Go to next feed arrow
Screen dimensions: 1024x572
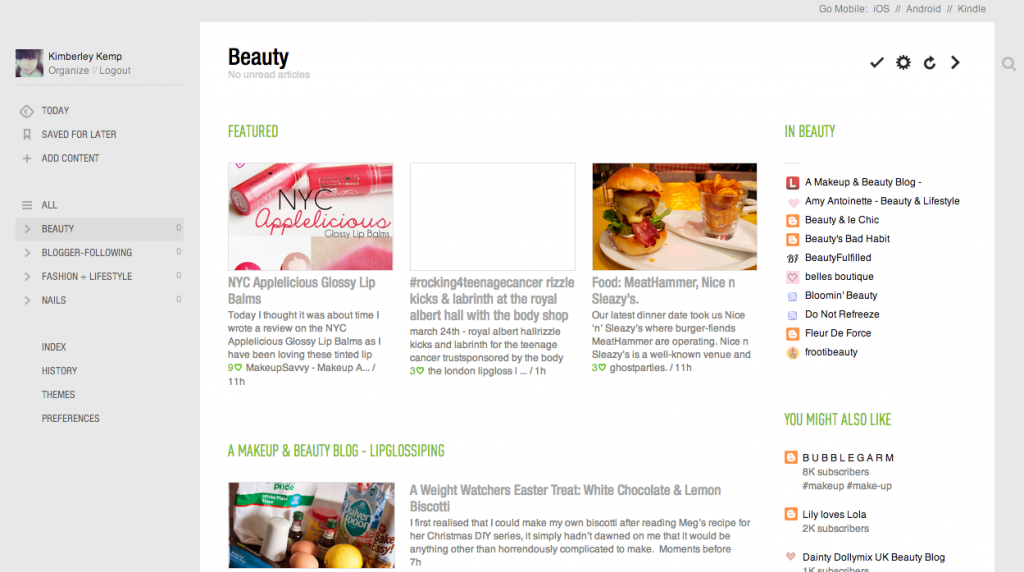click(955, 63)
